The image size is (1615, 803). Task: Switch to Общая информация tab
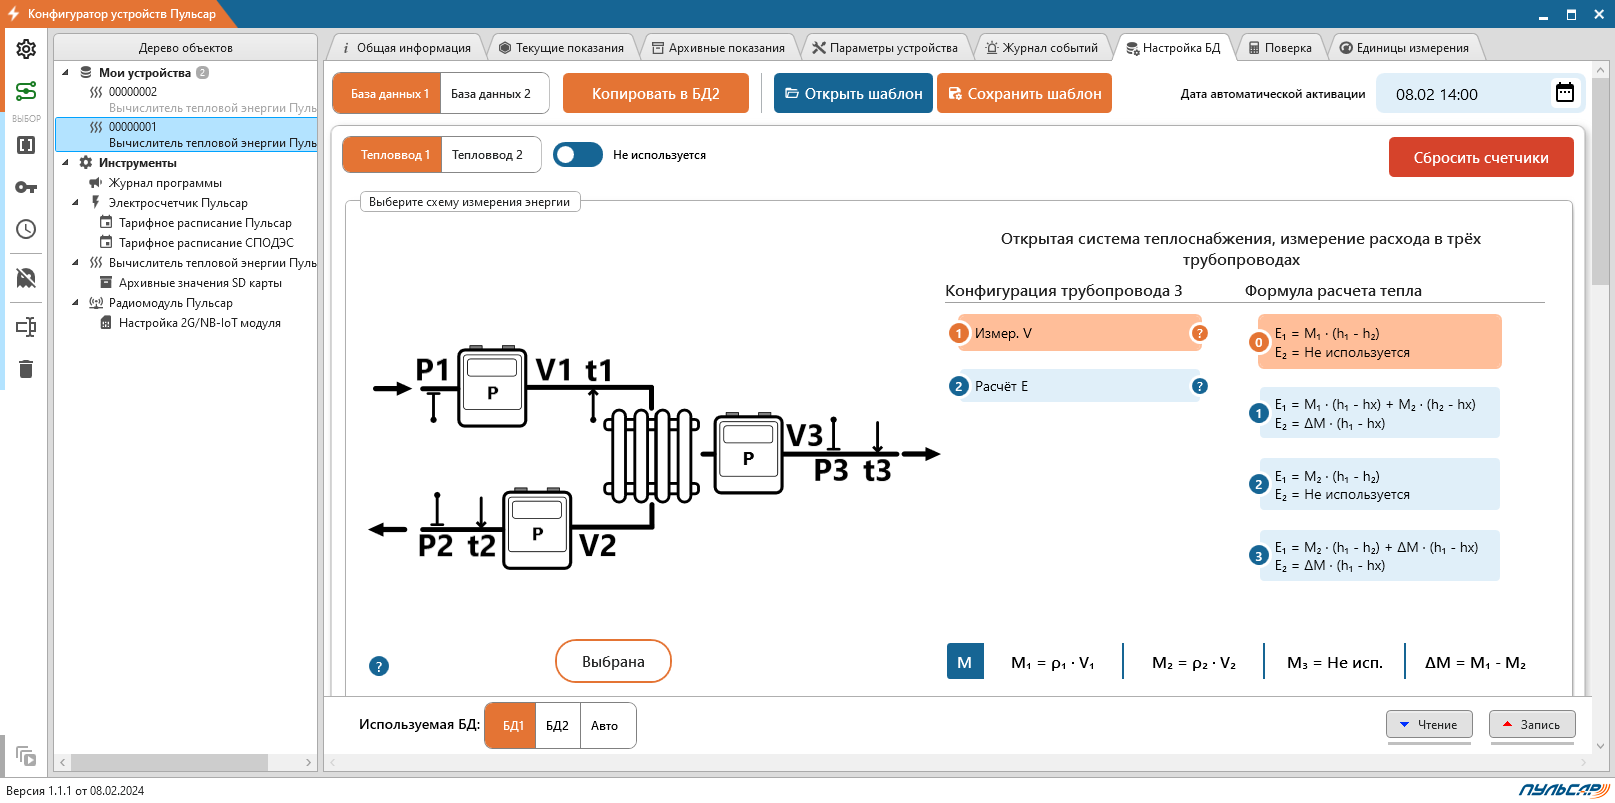tap(405, 47)
